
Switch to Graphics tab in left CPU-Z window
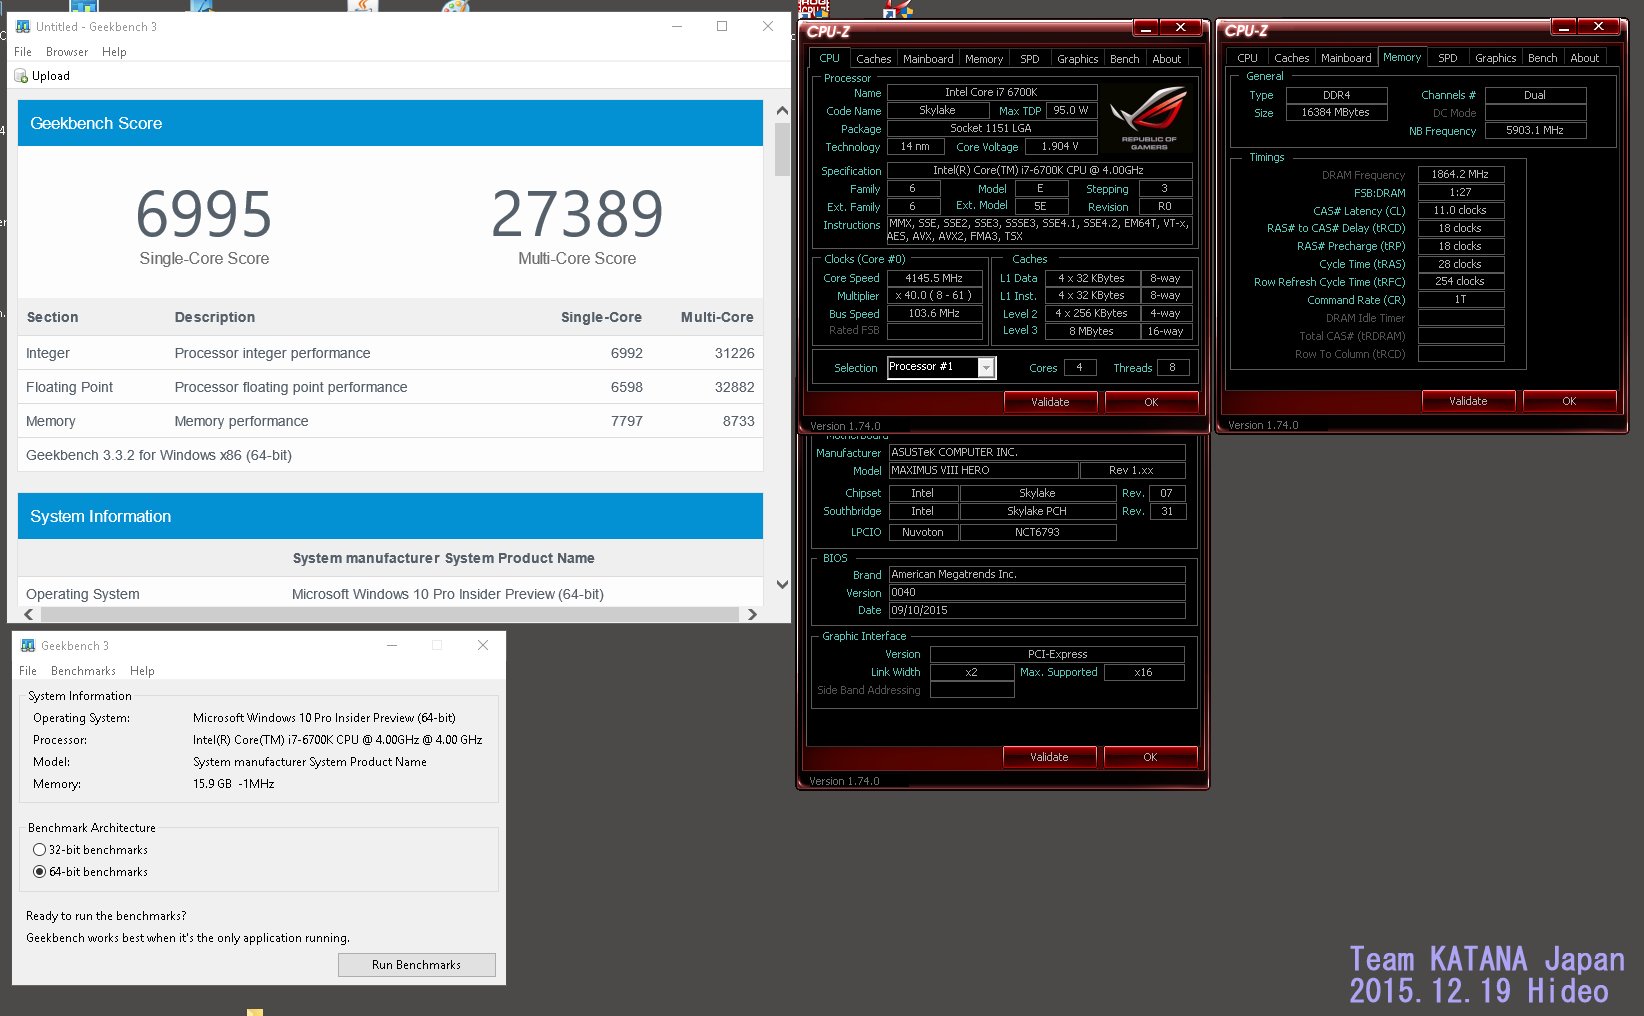[x=1077, y=59]
